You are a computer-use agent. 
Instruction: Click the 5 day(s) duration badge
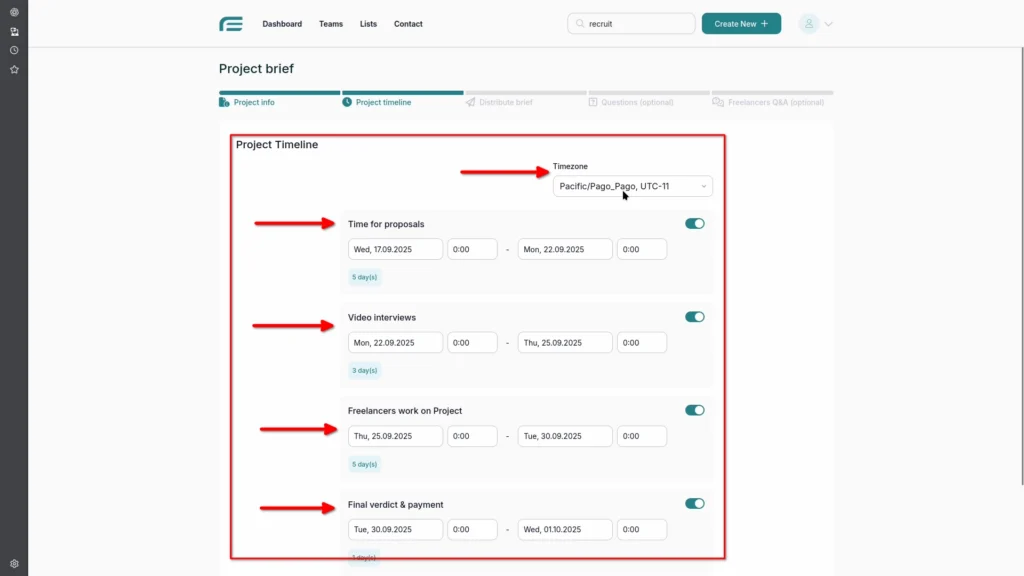[x=364, y=277]
